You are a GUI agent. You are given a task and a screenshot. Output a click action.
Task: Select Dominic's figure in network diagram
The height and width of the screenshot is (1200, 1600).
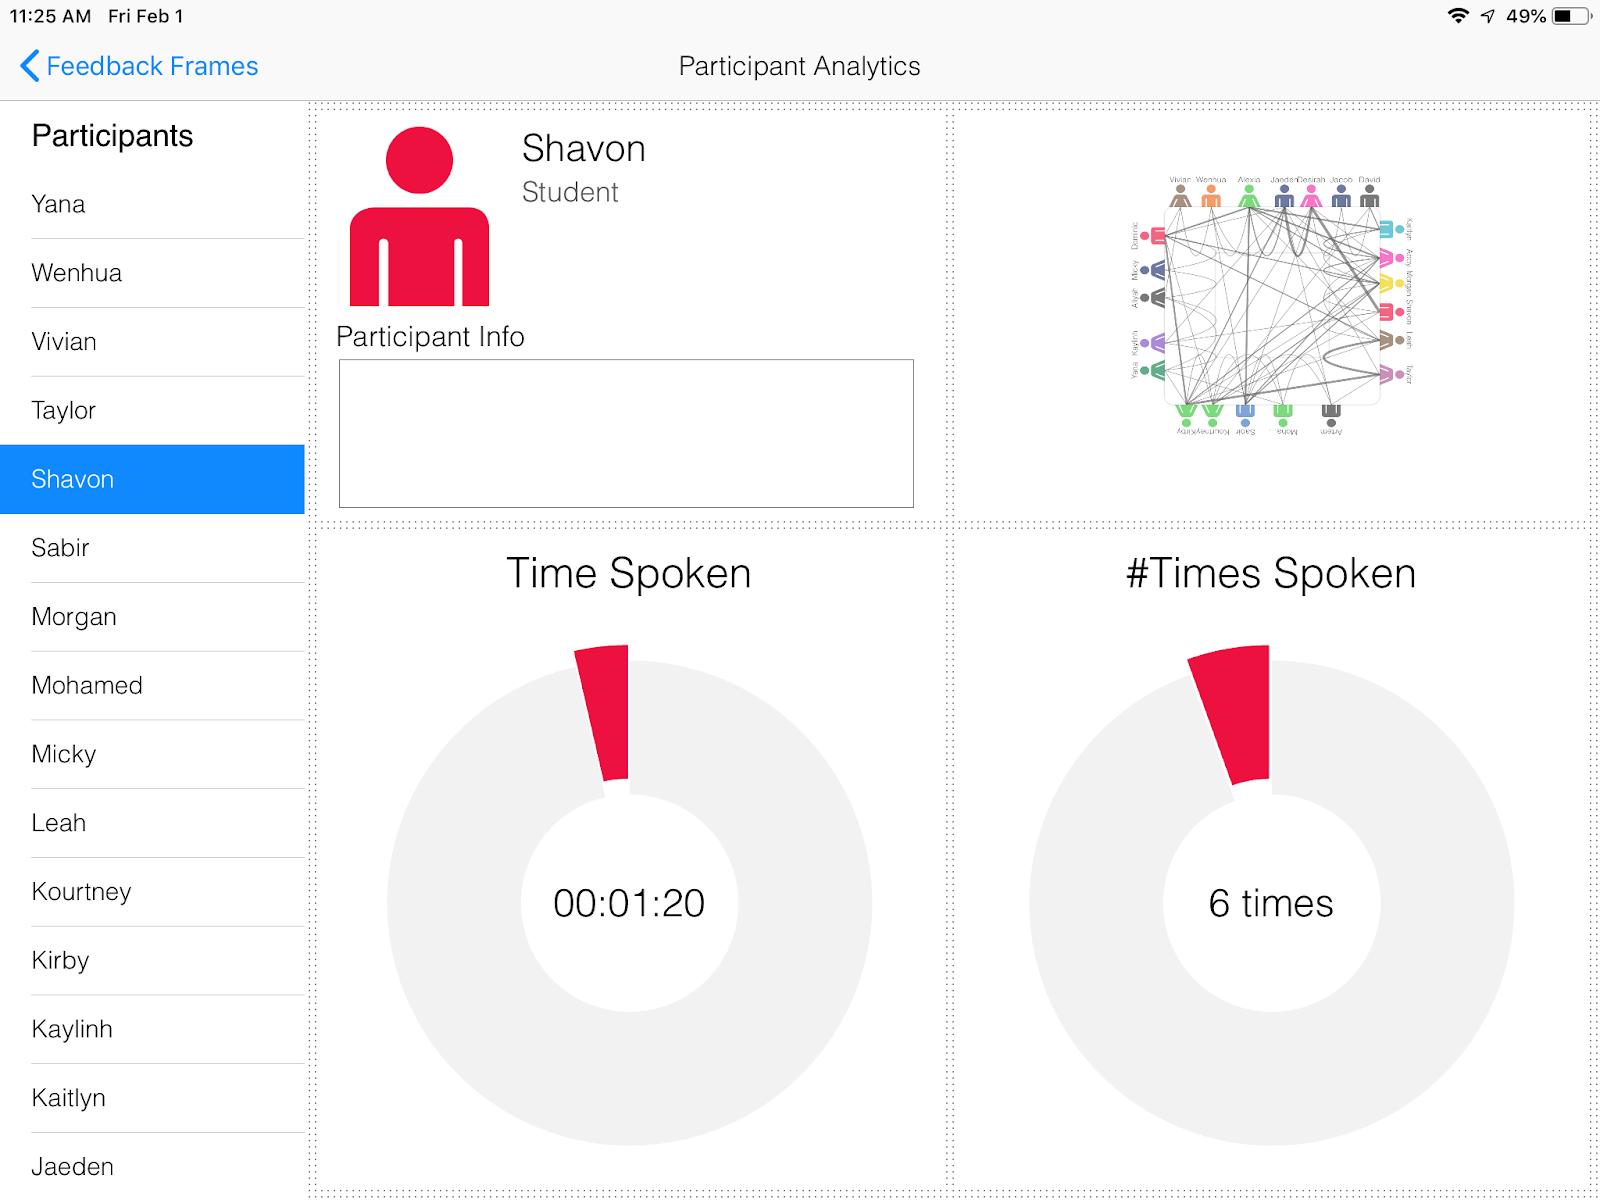[1153, 236]
